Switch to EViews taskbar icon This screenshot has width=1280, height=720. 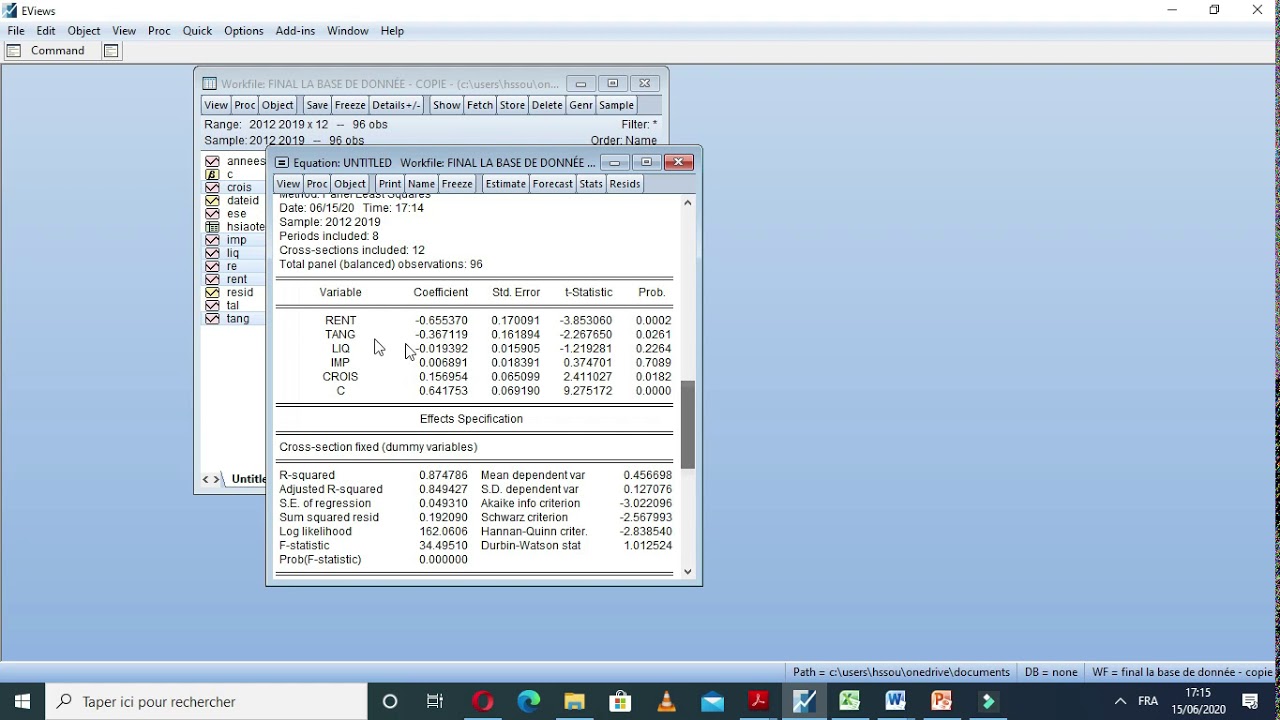click(804, 701)
